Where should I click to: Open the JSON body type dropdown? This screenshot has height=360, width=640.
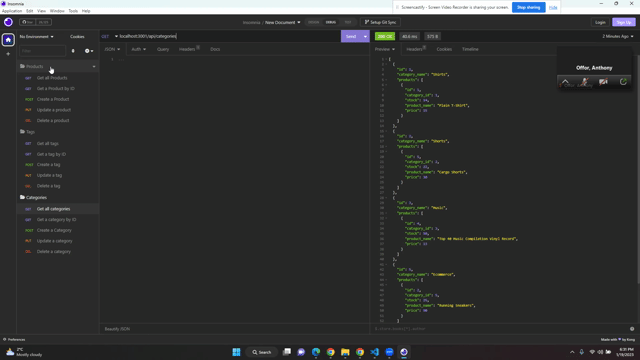(112, 49)
